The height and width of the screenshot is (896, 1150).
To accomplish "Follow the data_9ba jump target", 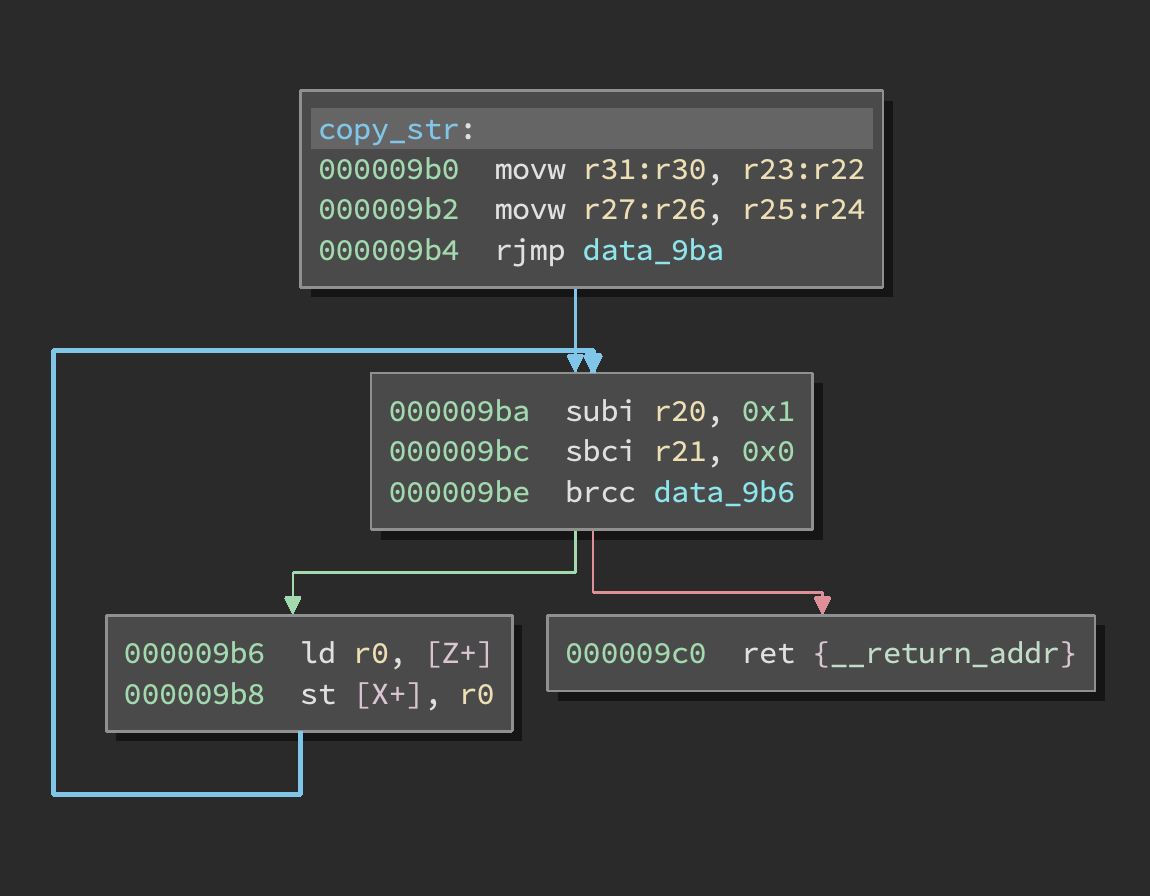I will click(652, 250).
